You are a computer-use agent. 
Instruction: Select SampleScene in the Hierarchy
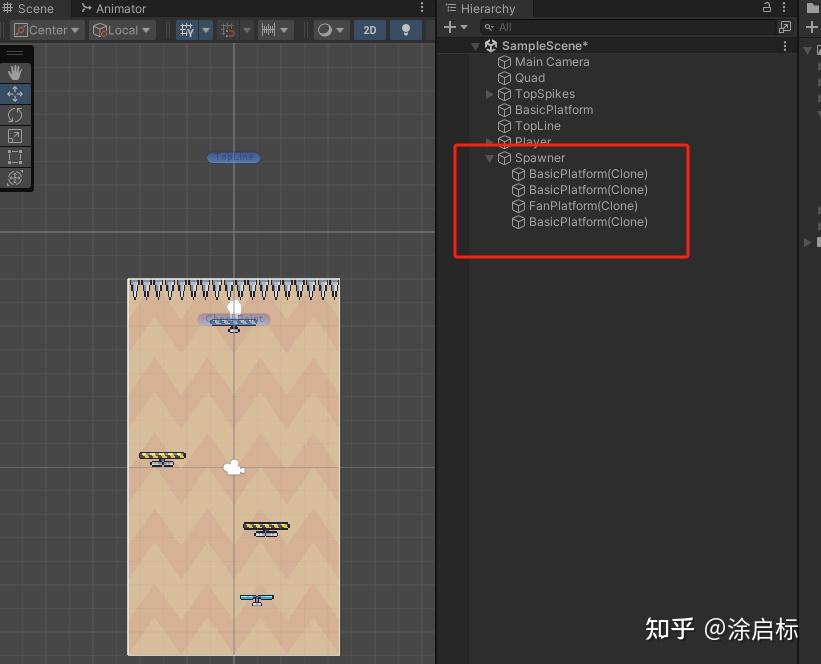click(x=545, y=46)
